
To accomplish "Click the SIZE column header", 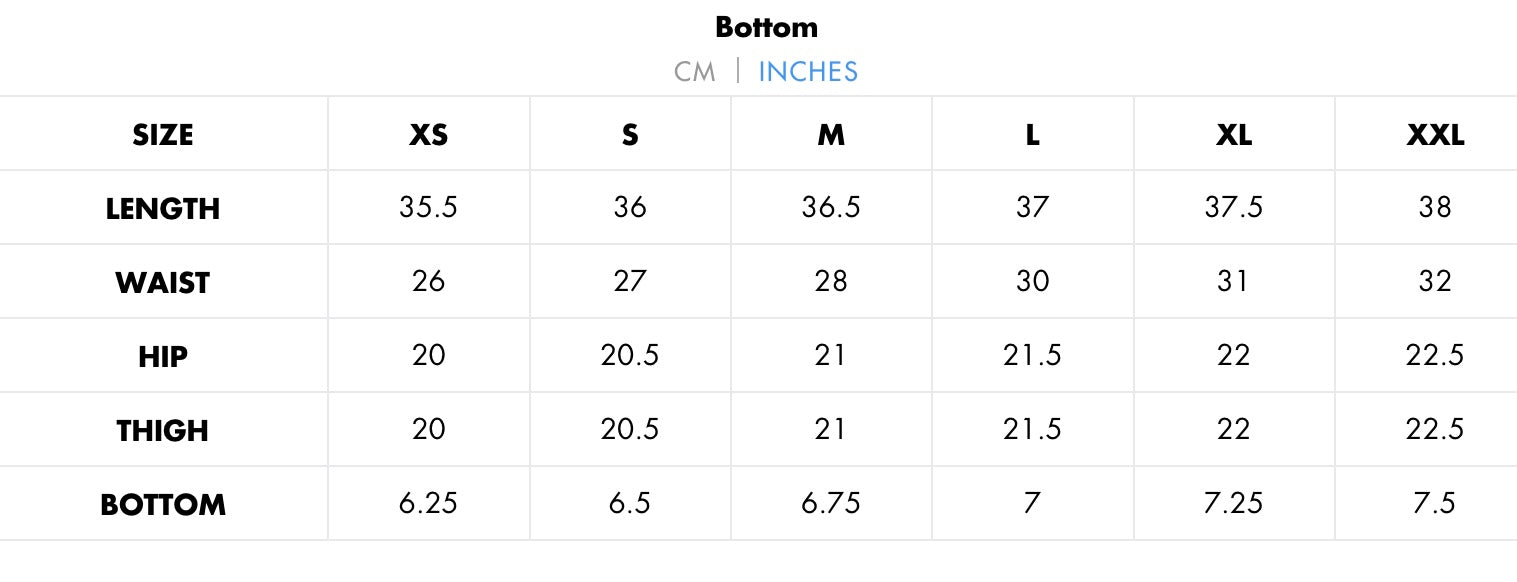I will (163, 135).
